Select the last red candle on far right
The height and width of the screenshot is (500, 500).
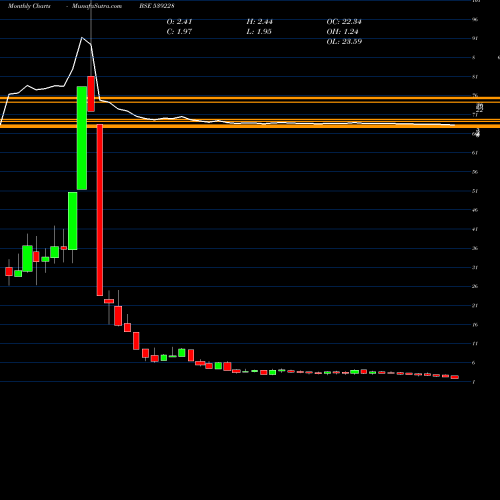pos(455,377)
